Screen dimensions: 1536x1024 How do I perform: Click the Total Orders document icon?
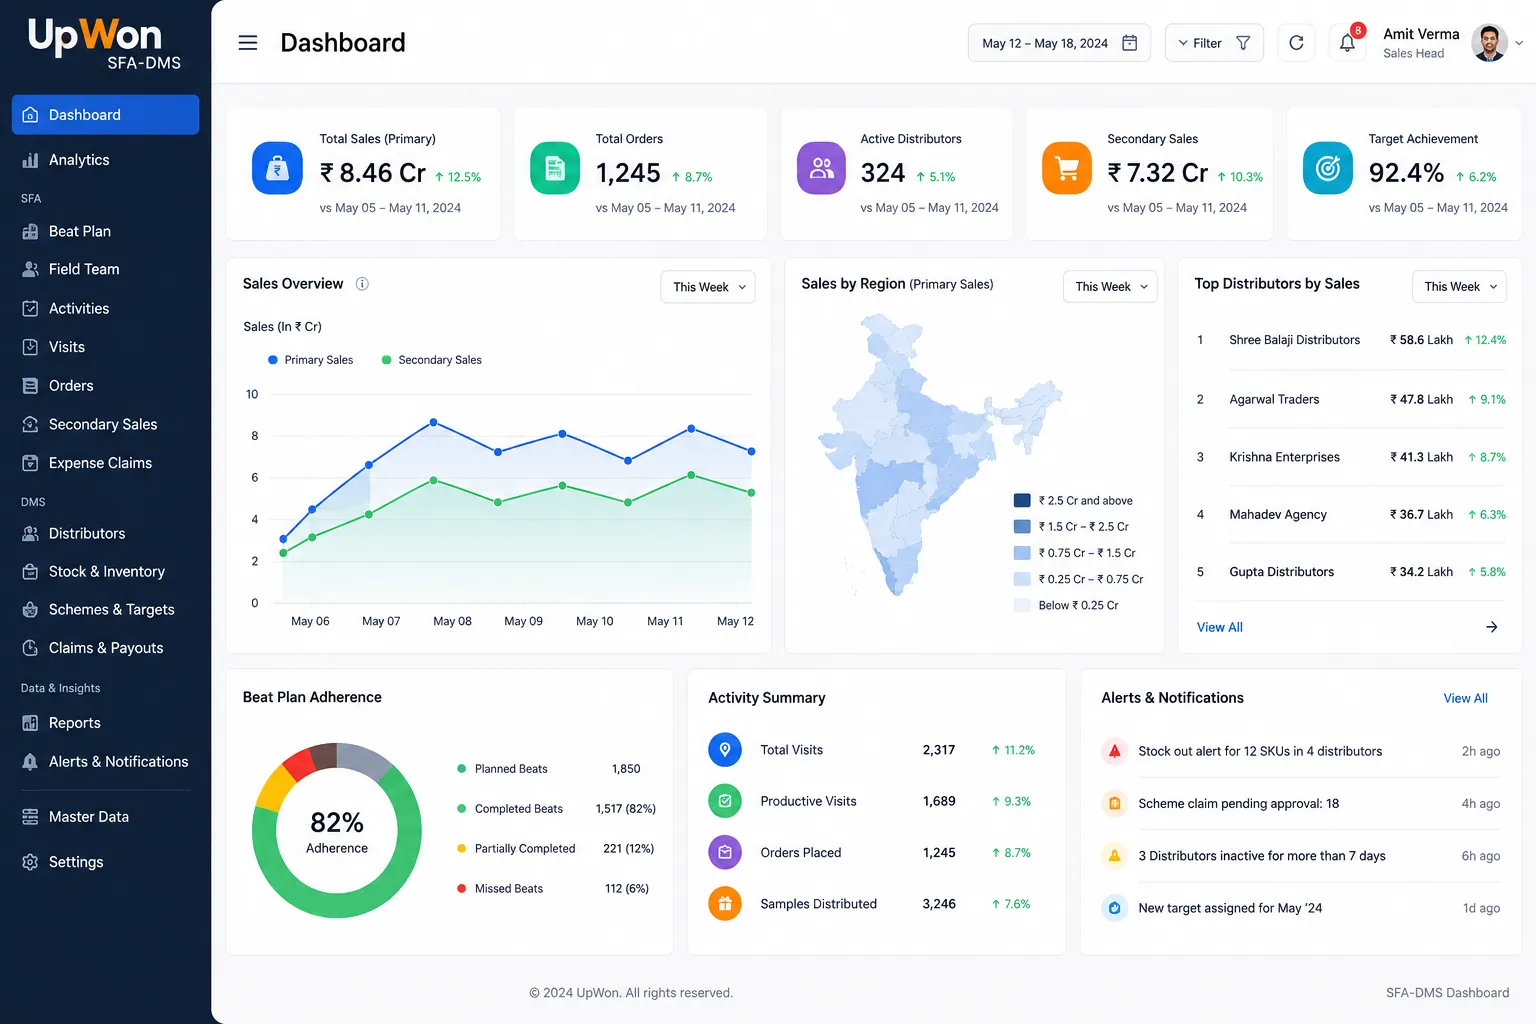click(x=555, y=168)
